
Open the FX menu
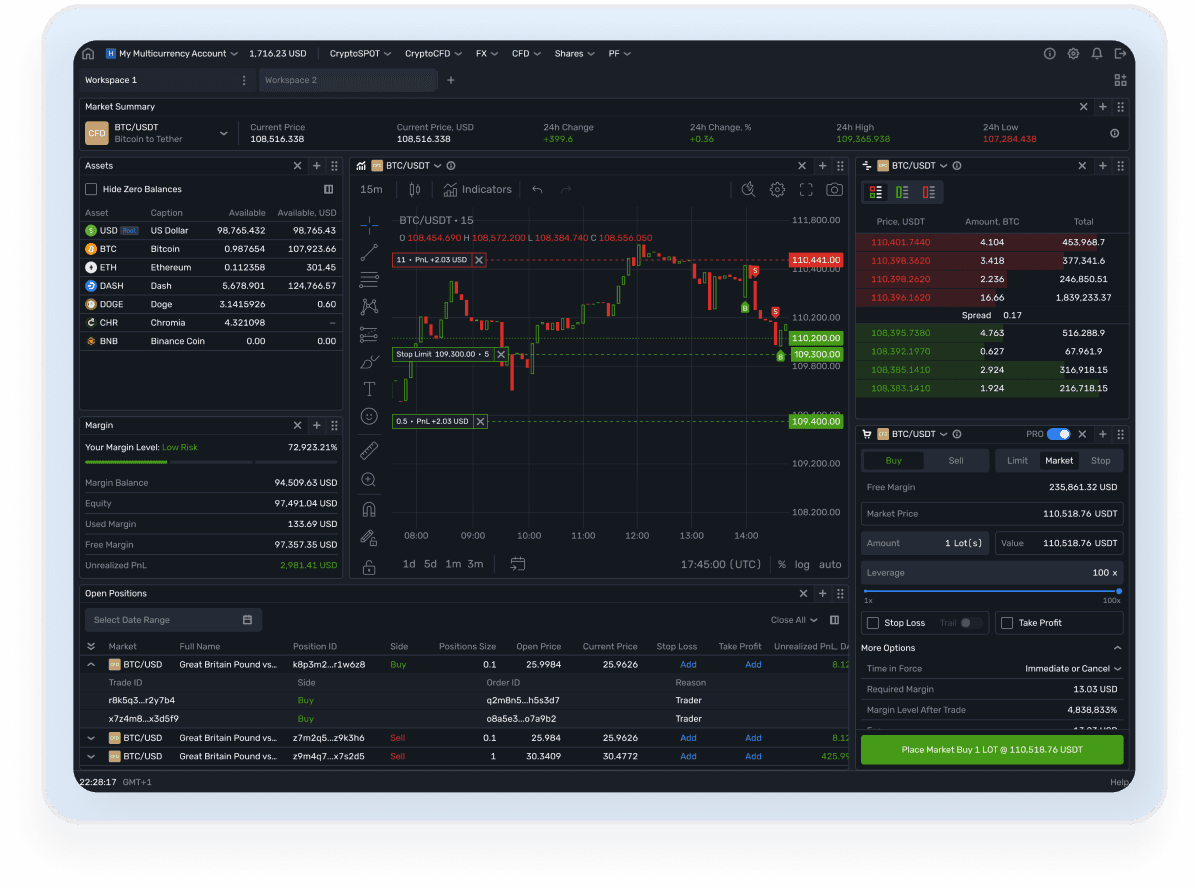(487, 53)
